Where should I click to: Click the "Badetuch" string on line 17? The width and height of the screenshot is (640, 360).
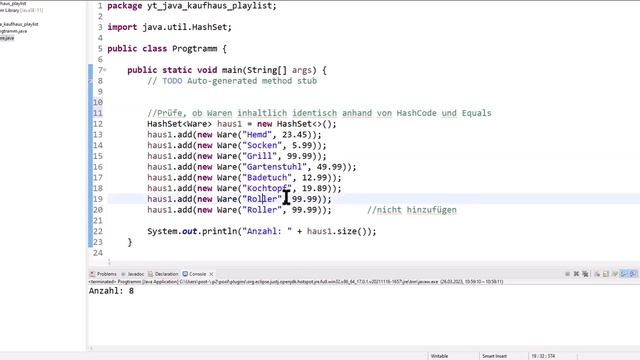[x=267, y=178]
